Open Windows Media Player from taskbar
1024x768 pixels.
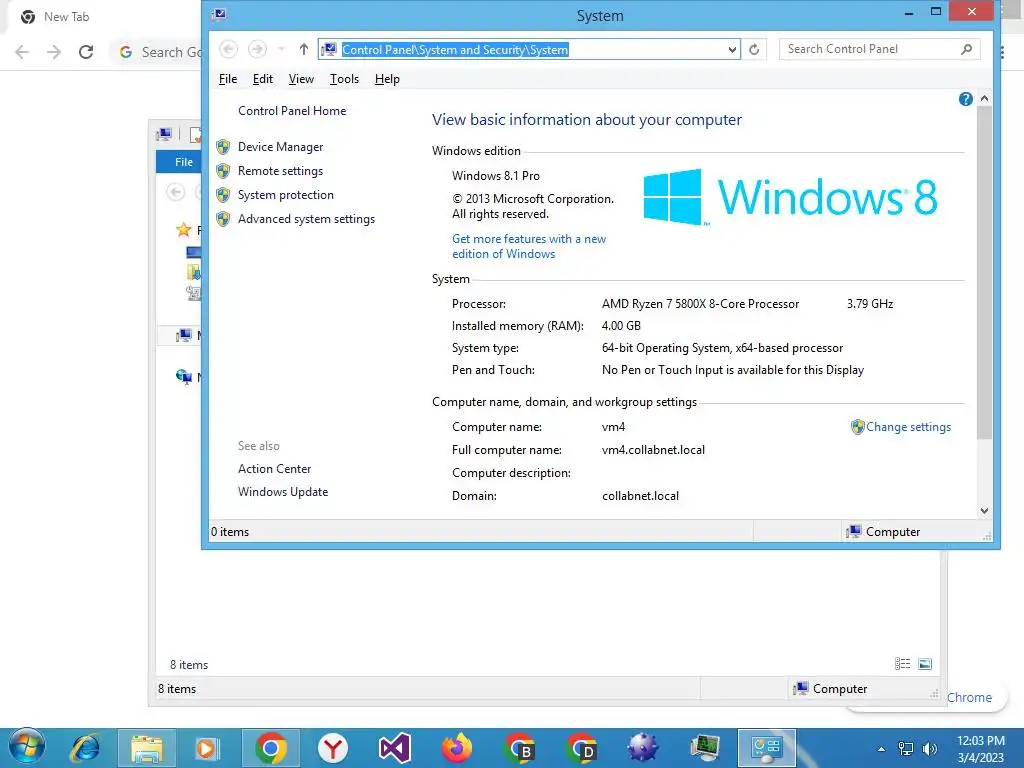[x=208, y=748]
